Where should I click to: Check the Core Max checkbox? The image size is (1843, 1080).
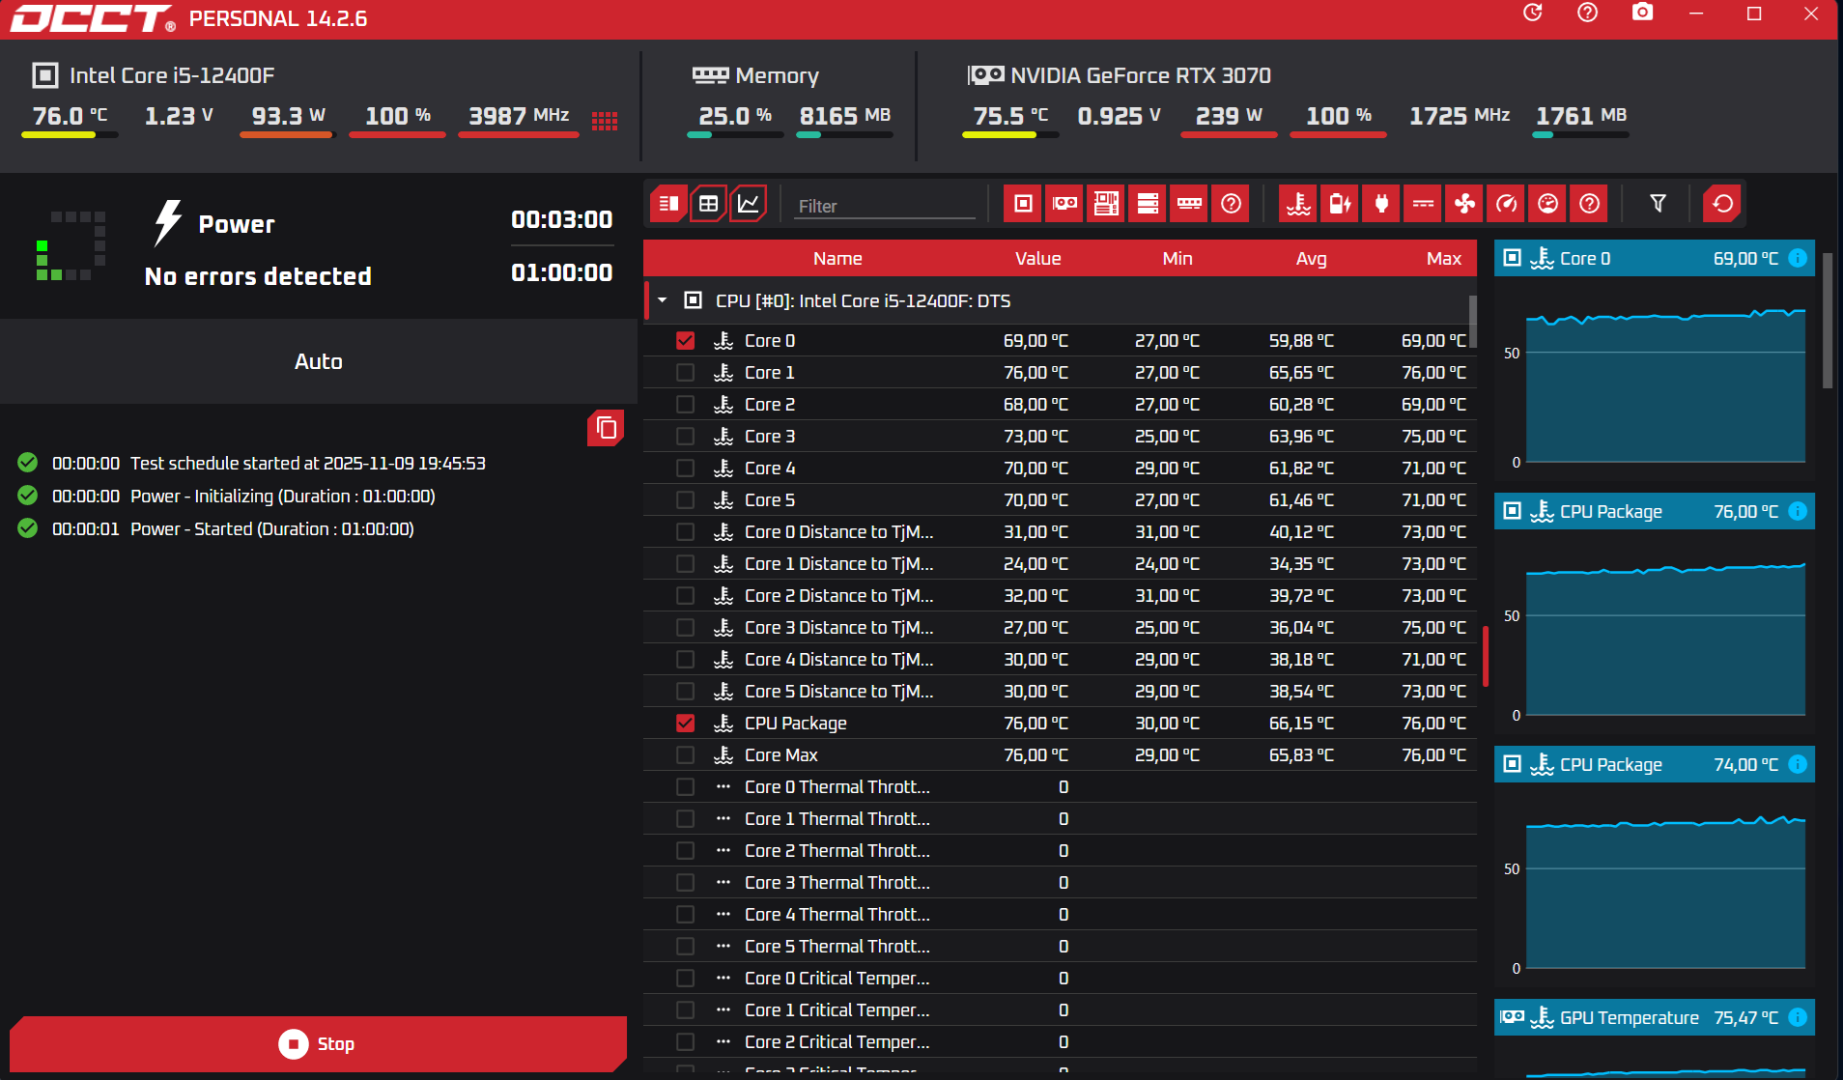(x=685, y=755)
